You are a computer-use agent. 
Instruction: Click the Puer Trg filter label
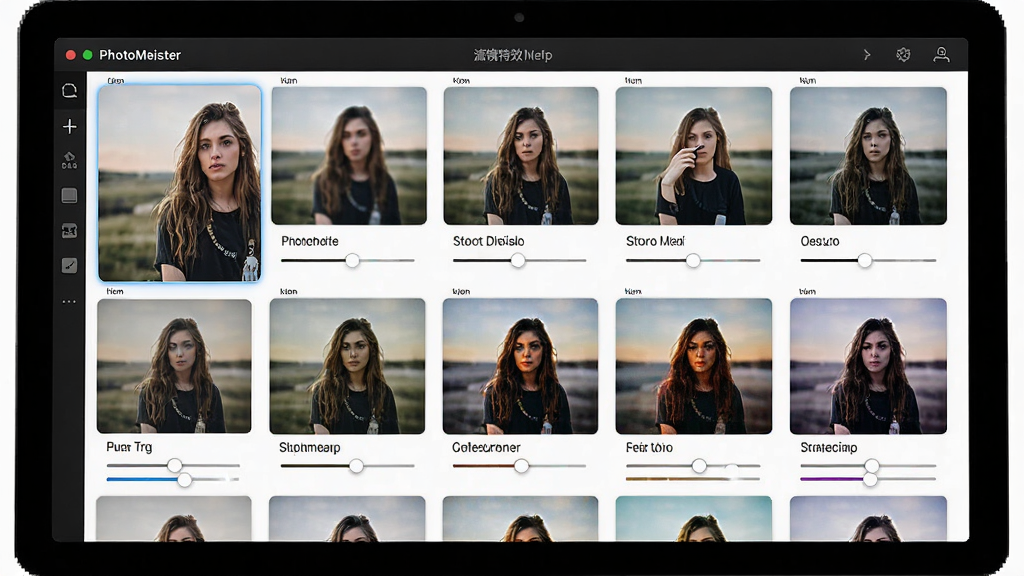tap(129, 447)
